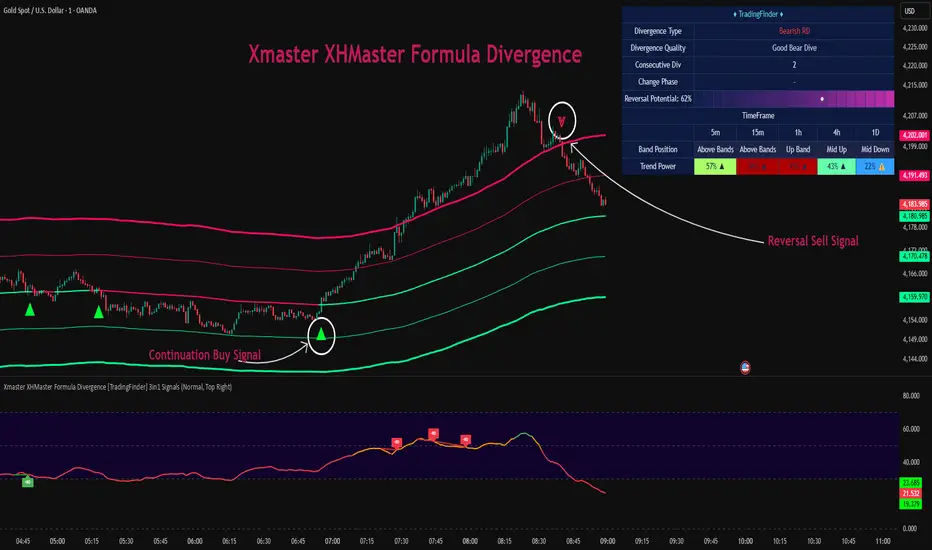Click the 5m timeframe column header

(715, 133)
